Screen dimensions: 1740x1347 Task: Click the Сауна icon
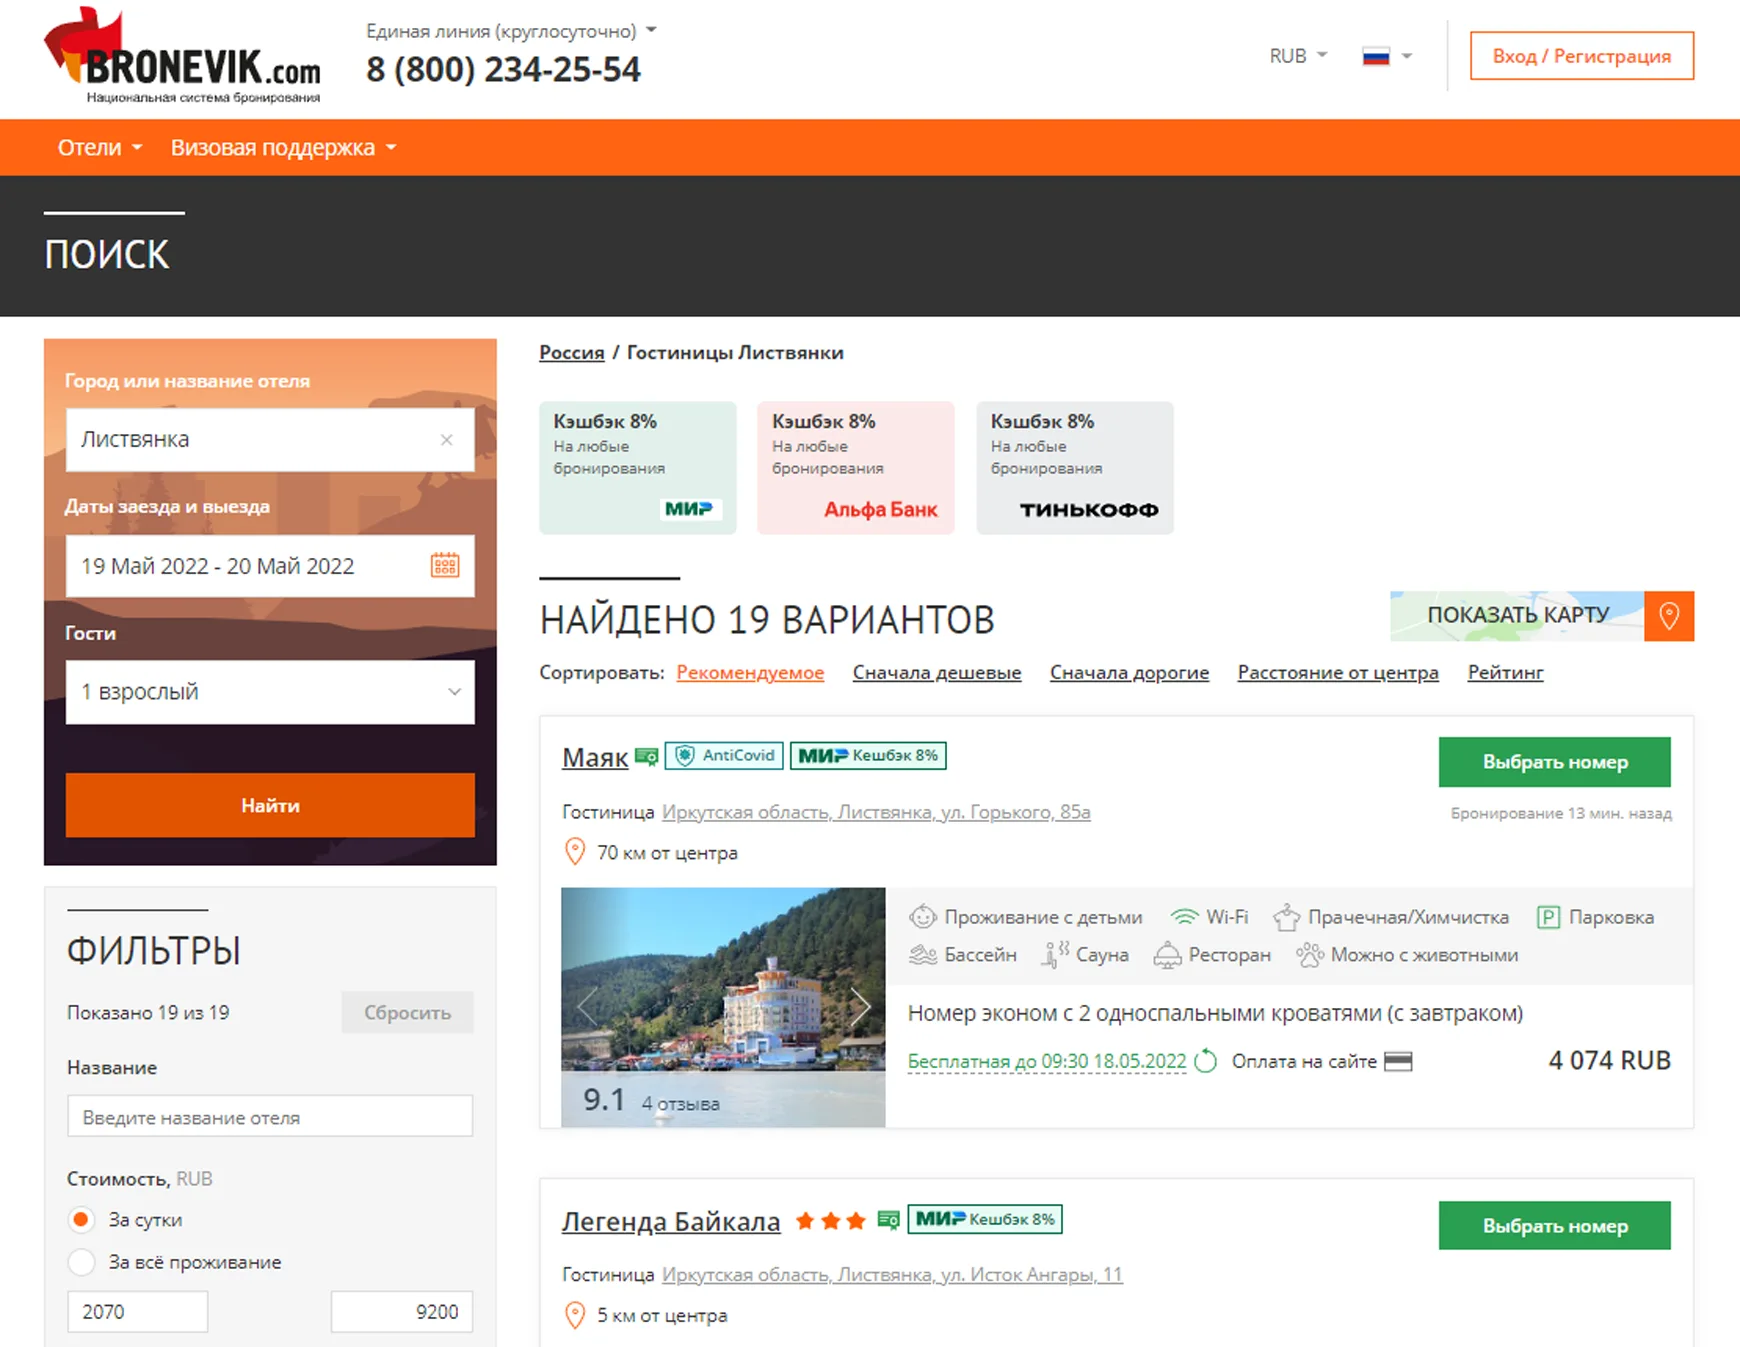tap(1055, 955)
